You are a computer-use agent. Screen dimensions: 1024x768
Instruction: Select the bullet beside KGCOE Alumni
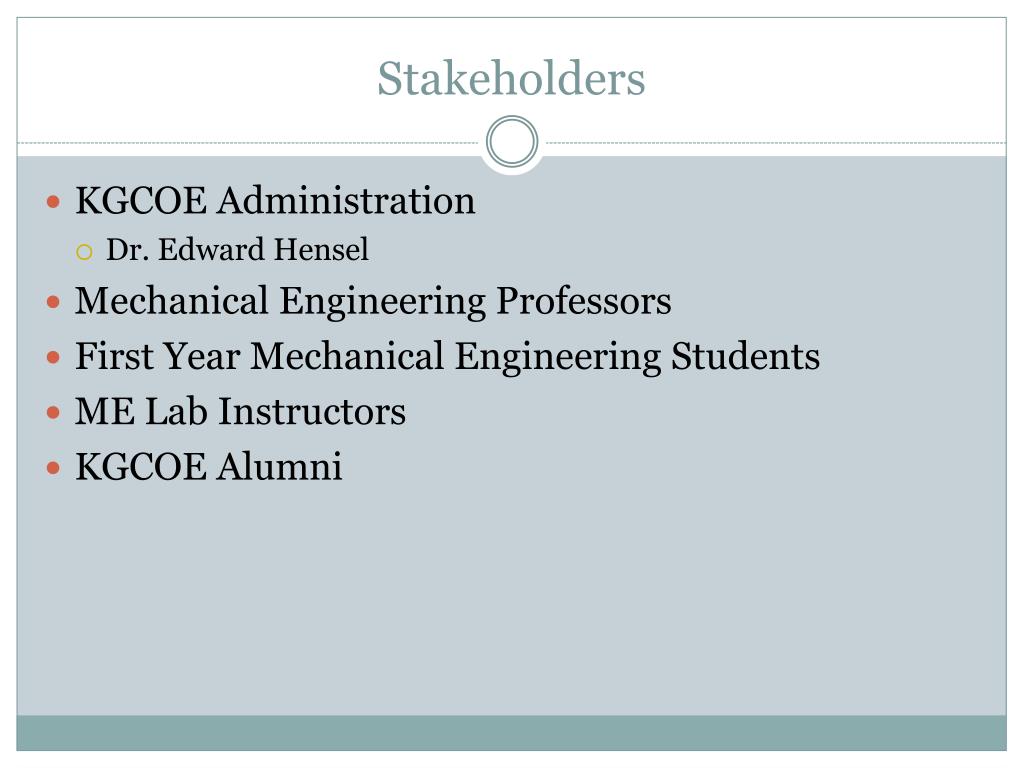click(54, 468)
